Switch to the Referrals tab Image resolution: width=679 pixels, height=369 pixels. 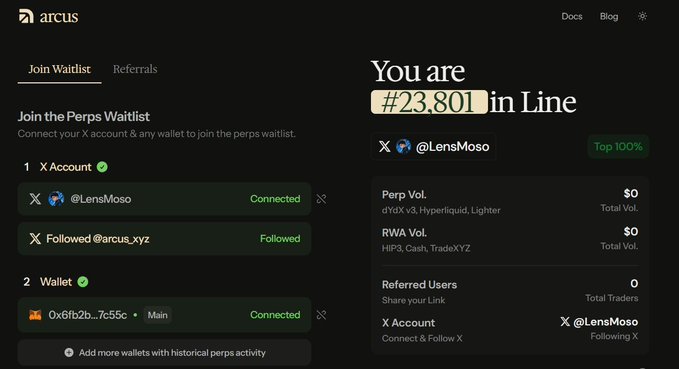tap(135, 69)
